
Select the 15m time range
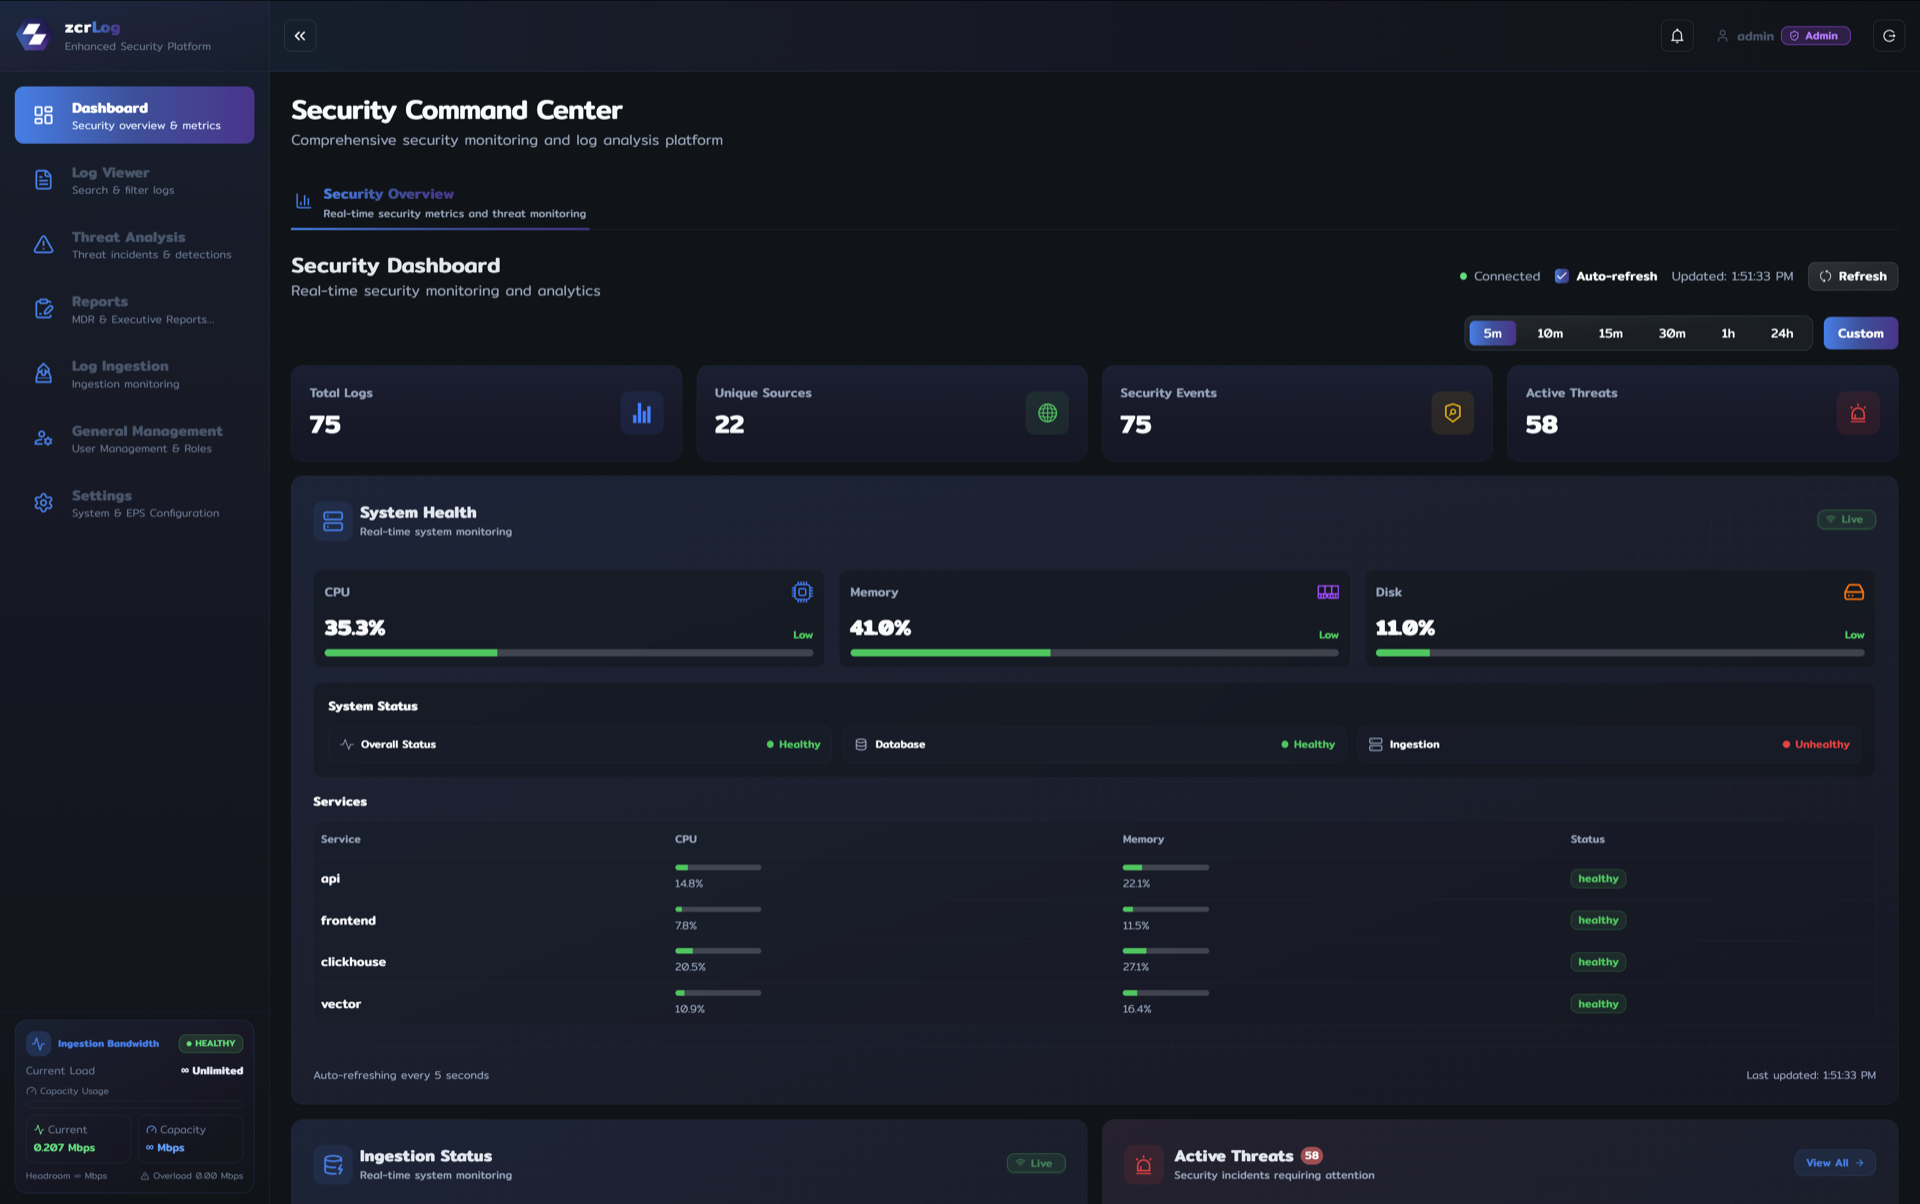coord(1610,333)
